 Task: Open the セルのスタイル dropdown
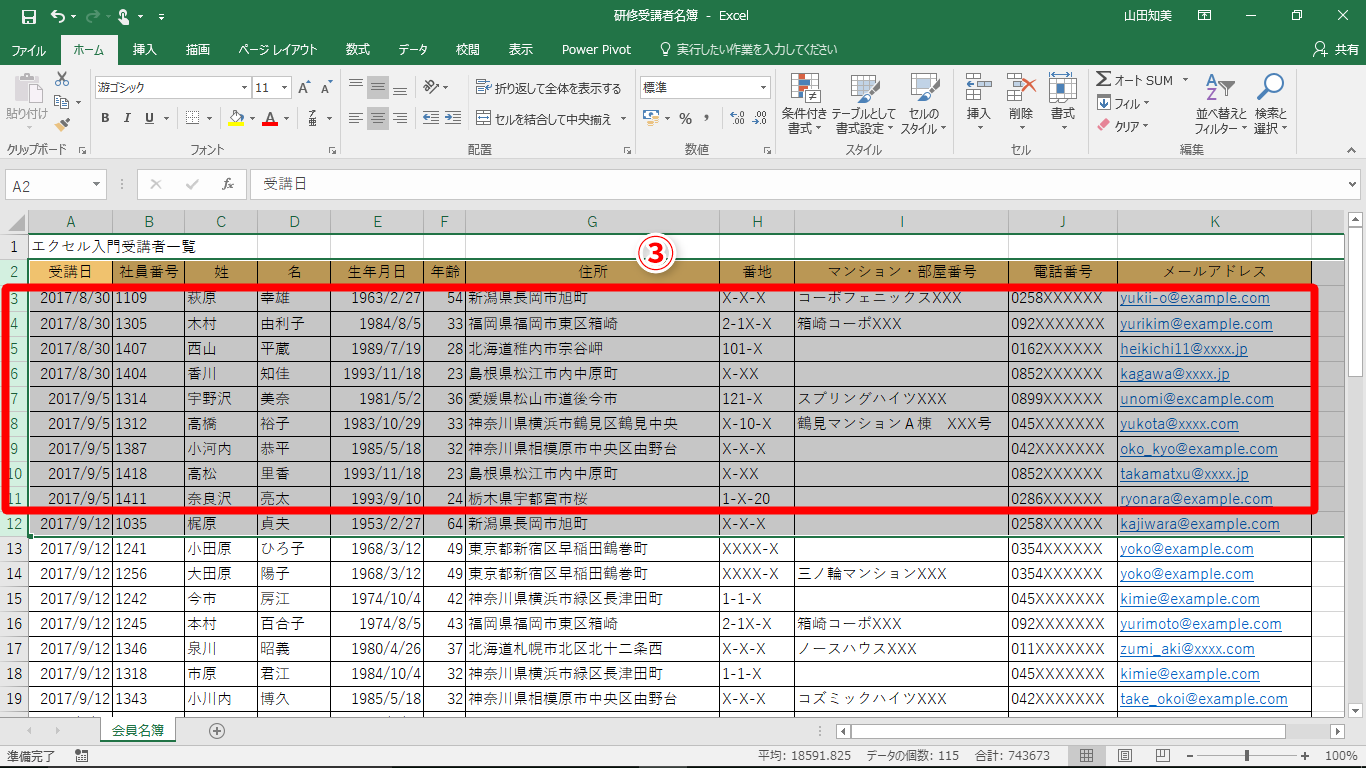[x=924, y=105]
